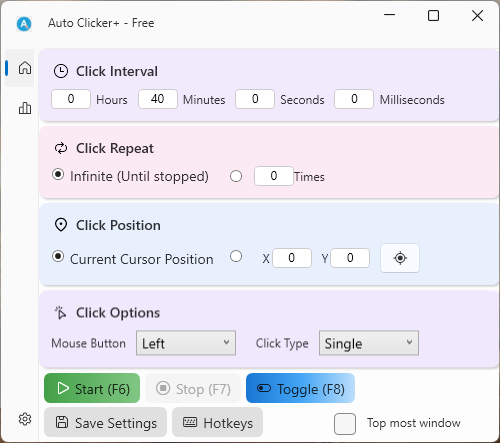Choose the custom X Y position radio
Viewport: 500px width, 443px height.
pyautogui.click(x=236, y=256)
